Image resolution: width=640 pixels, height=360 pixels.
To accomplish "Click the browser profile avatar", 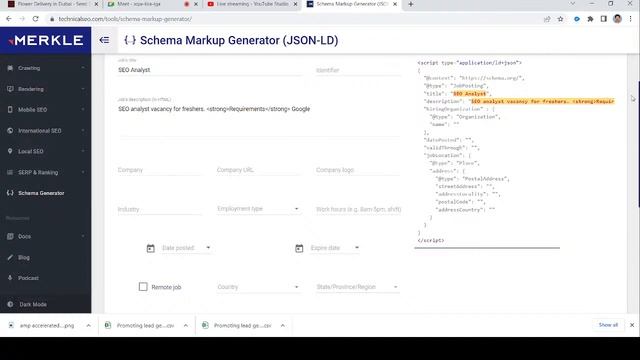I will pyautogui.click(x=617, y=19).
